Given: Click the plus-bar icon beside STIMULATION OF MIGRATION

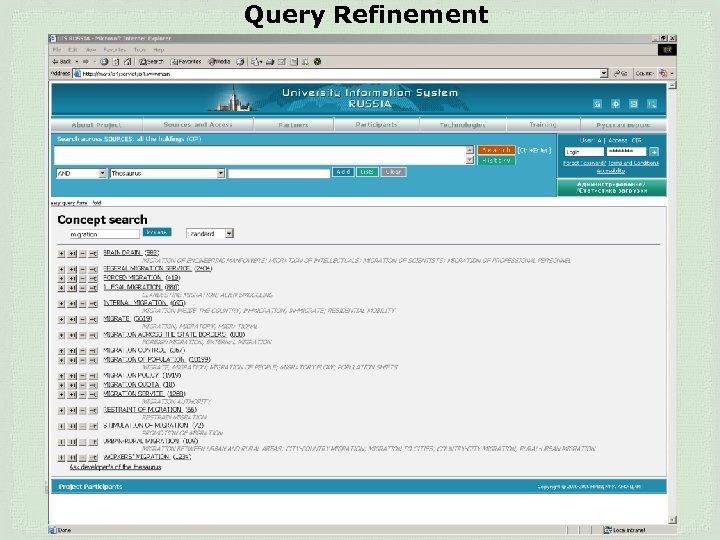Looking at the screenshot, I should (x=72, y=427).
